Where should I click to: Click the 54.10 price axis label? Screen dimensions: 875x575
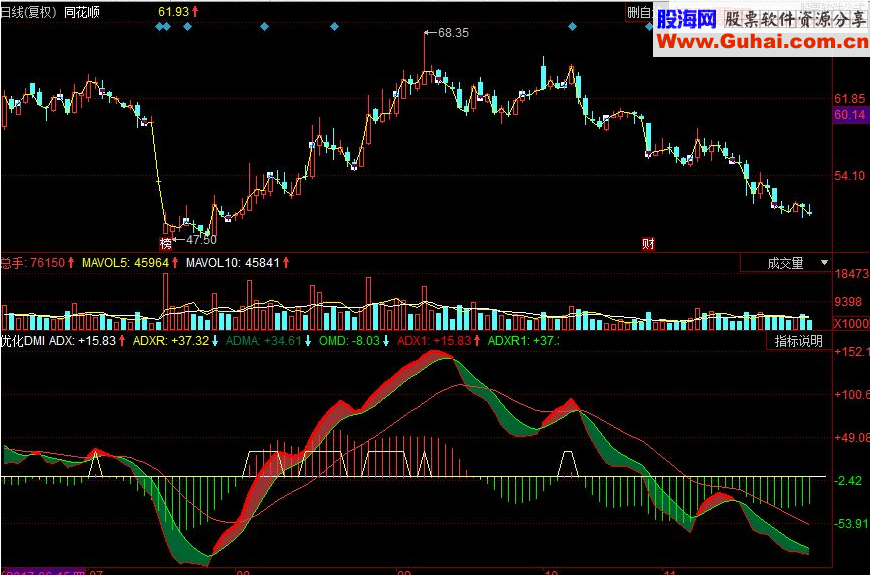pyautogui.click(x=850, y=176)
